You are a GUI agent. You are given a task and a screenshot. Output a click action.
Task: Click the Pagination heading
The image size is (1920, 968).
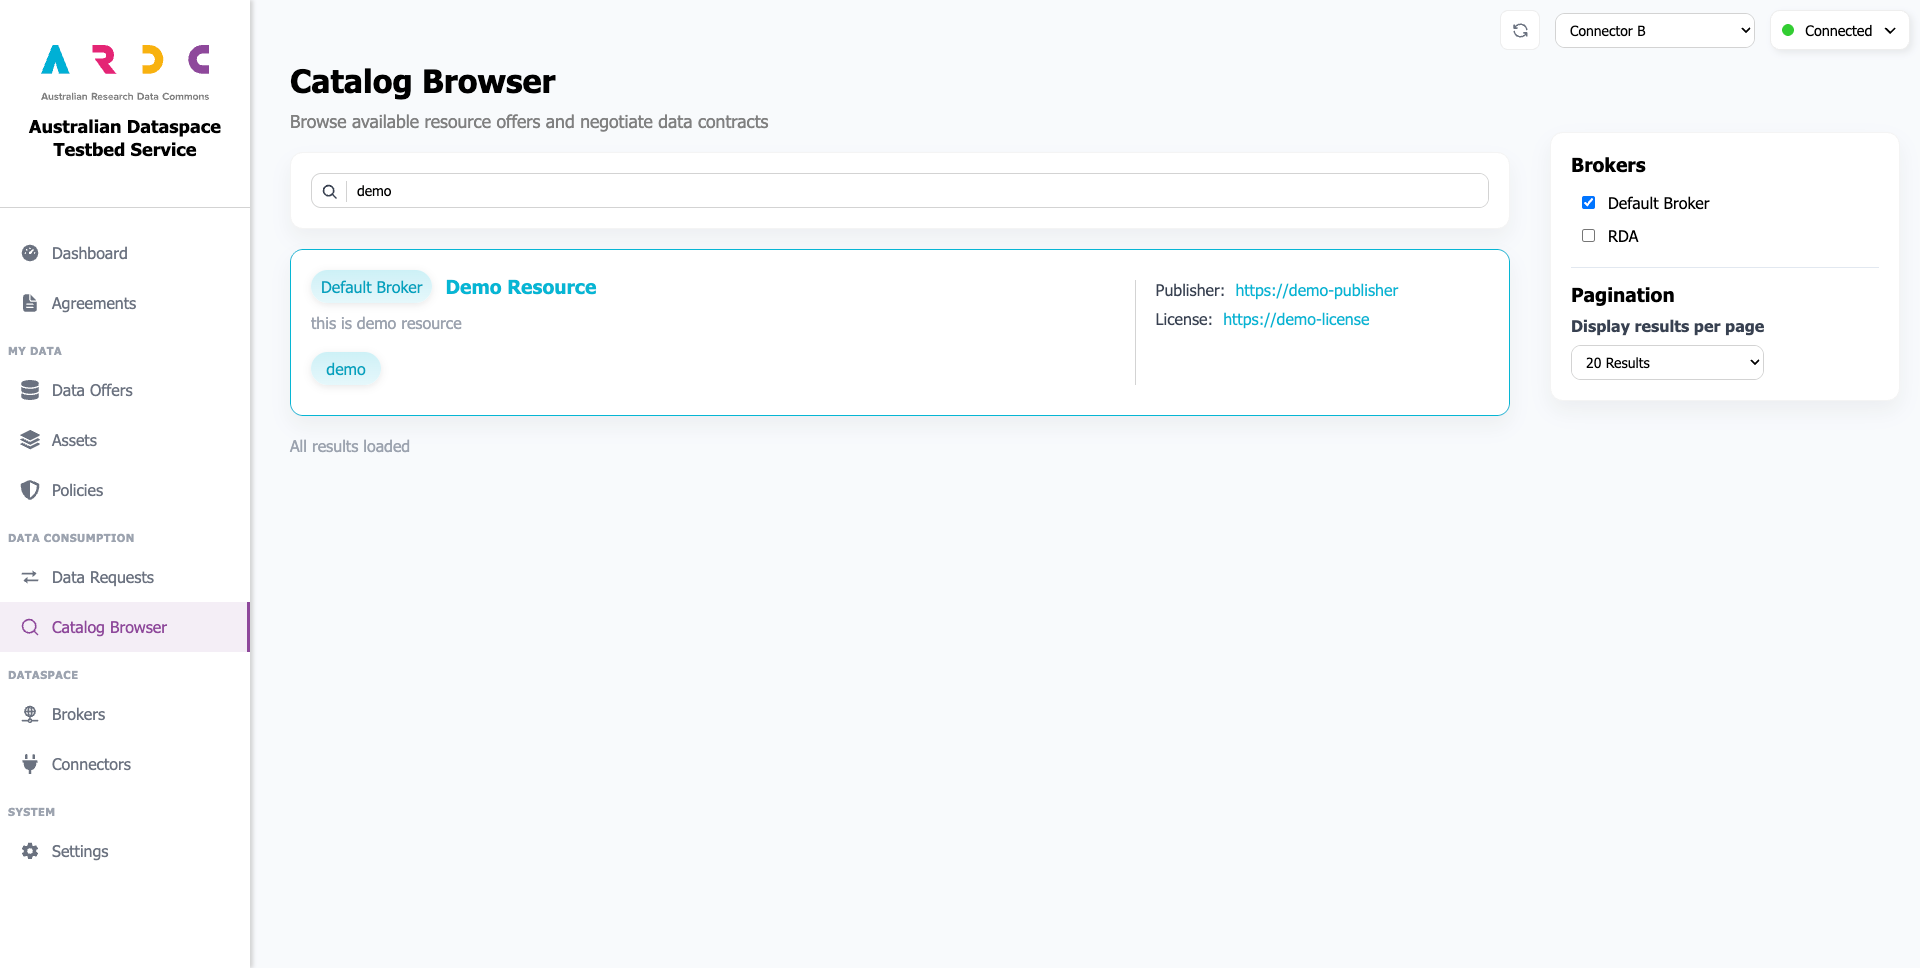click(1622, 295)
